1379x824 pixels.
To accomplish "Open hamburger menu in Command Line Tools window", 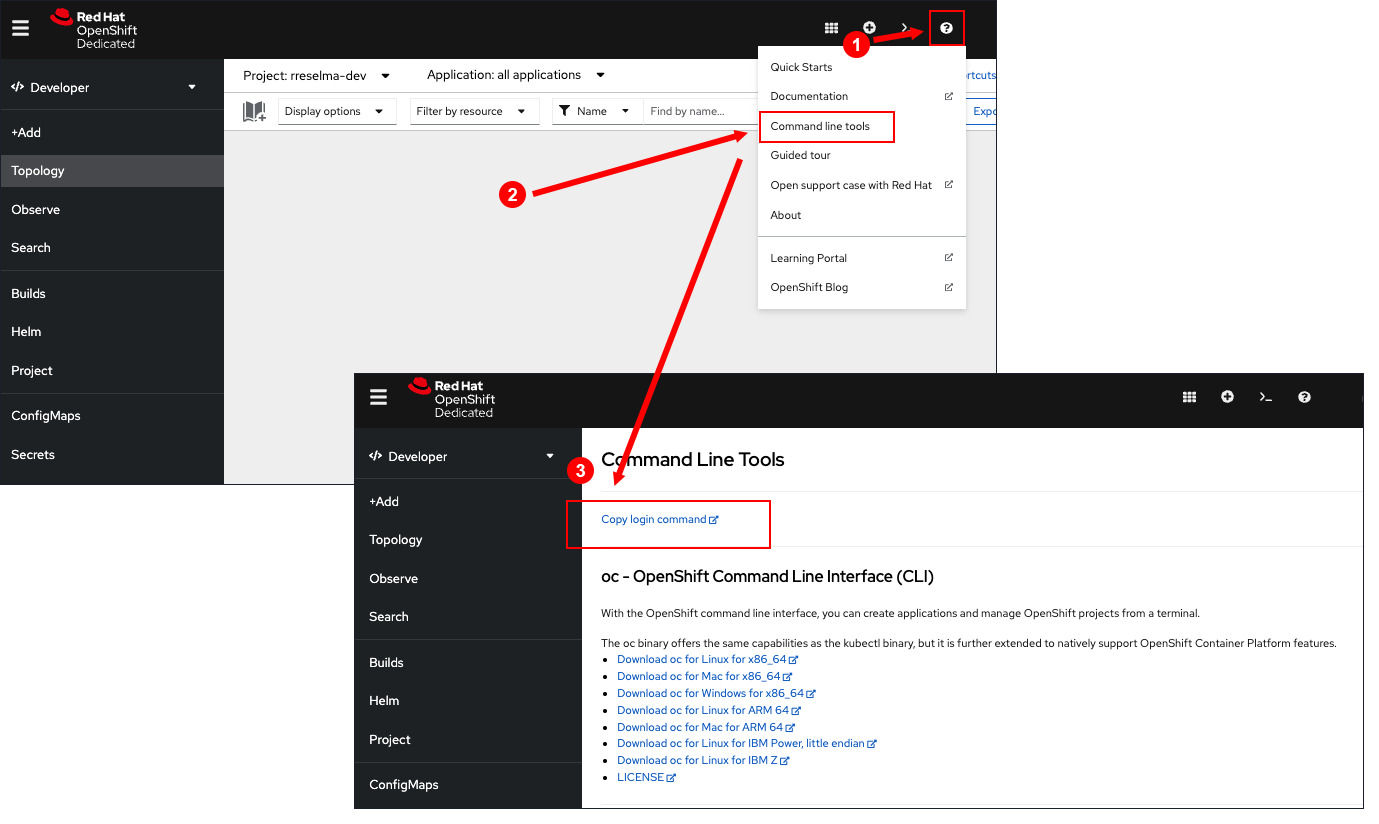I will [x=378, y=397].
